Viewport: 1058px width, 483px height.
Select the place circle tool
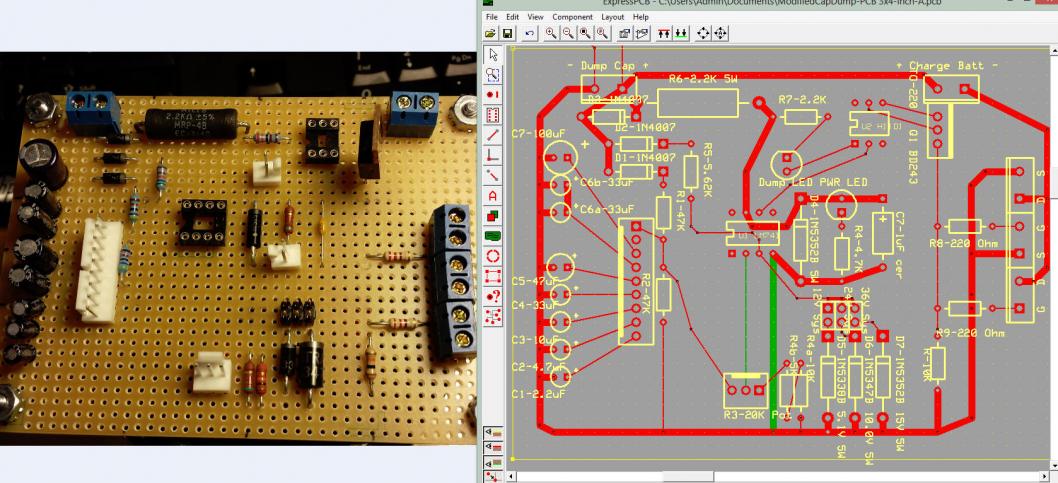click(x=493, y=256)
